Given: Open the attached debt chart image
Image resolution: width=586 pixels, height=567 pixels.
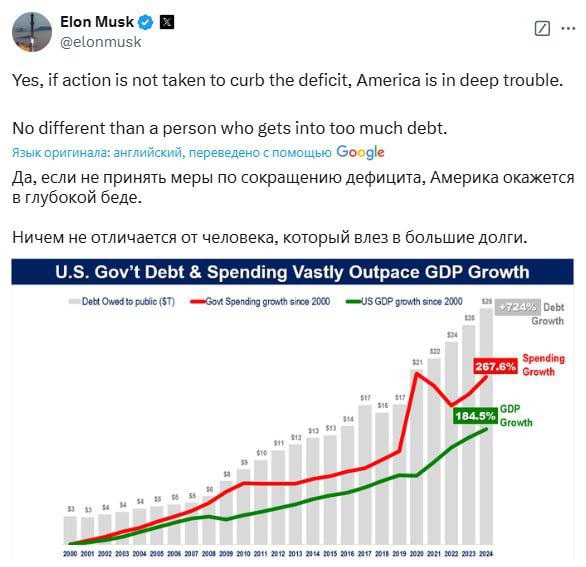Looking at the screenshot, I should 293,409.
